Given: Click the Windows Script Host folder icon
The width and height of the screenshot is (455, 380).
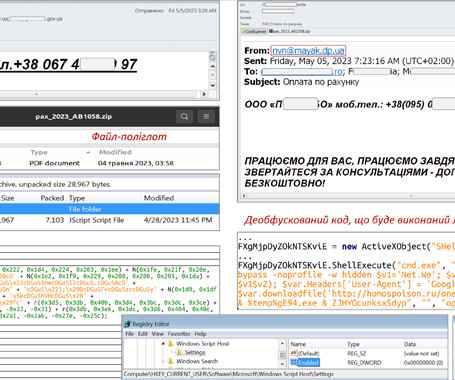Looking at the screenshot, I should pos(171,343).
